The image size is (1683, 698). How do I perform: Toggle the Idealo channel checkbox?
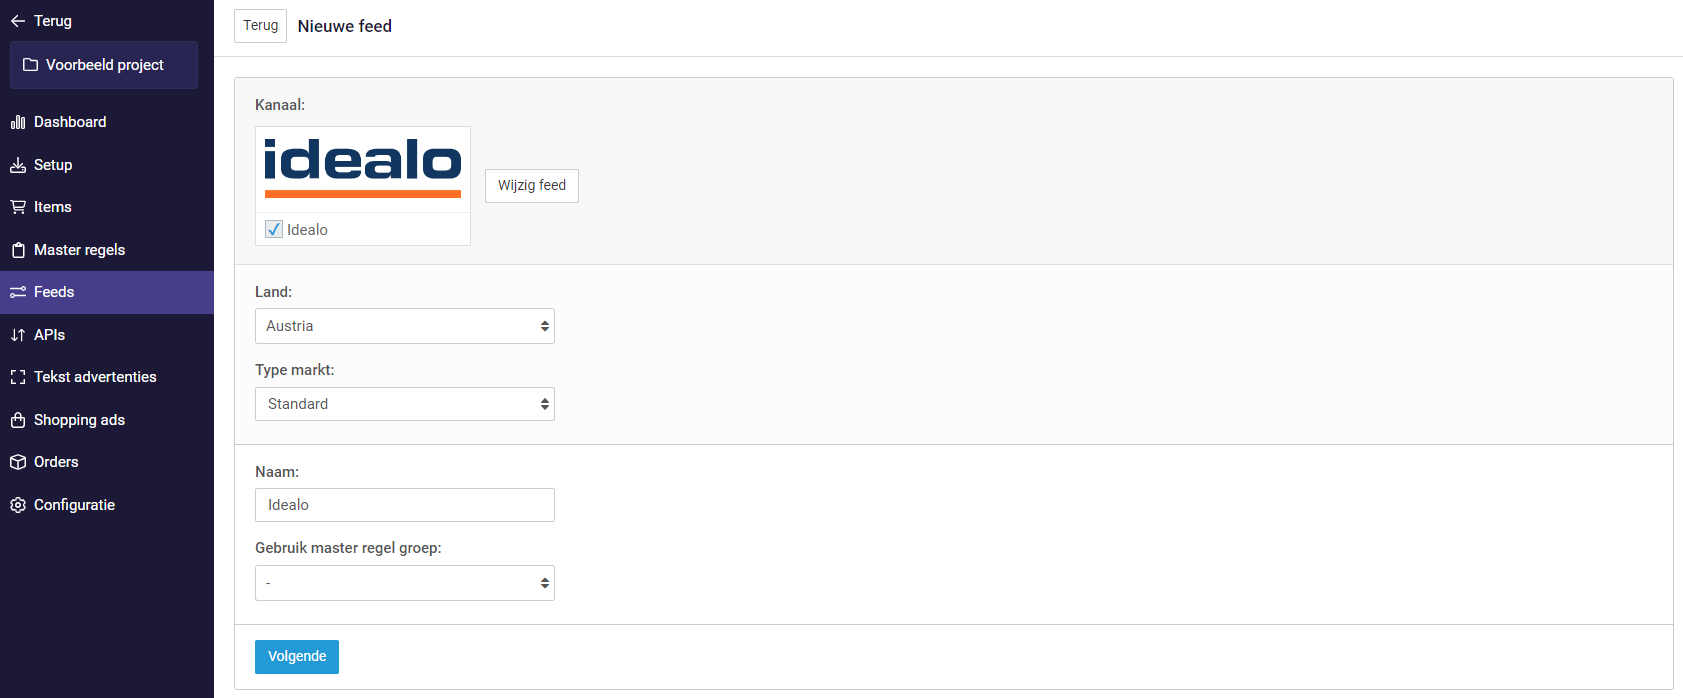coord(274,229)
